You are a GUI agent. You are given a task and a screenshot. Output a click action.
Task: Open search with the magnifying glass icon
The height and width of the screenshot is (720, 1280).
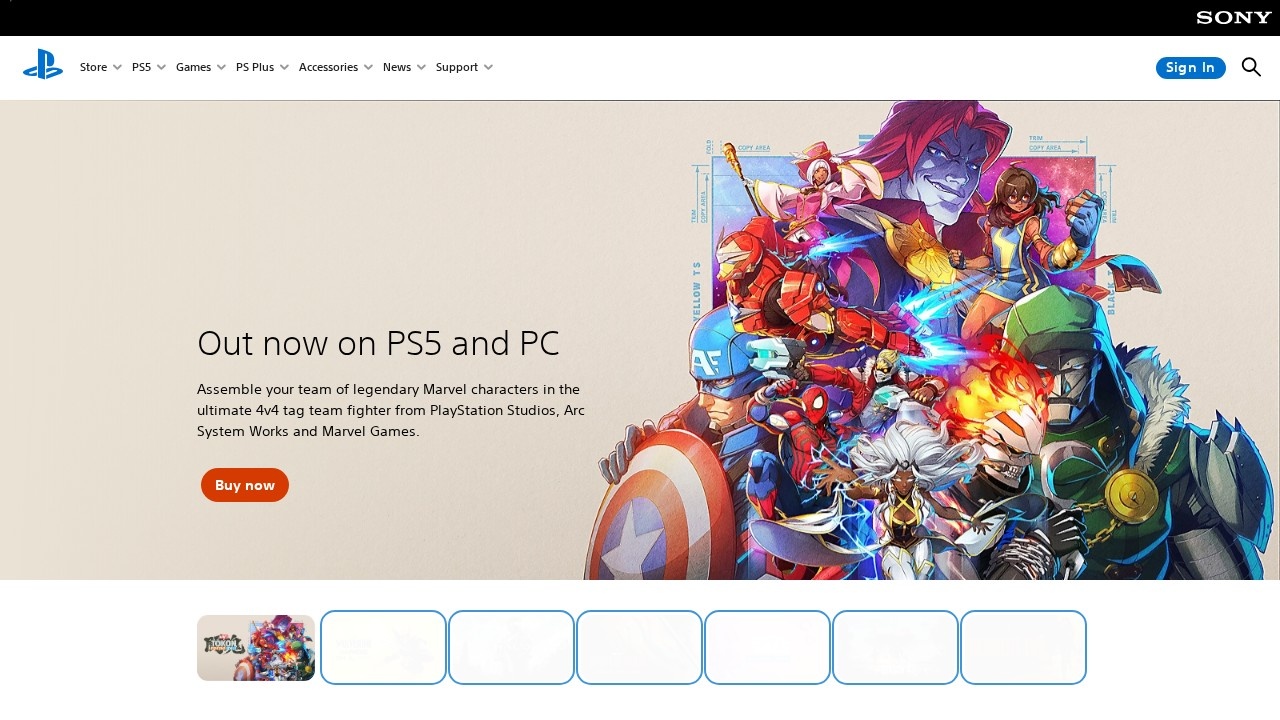1251,67
